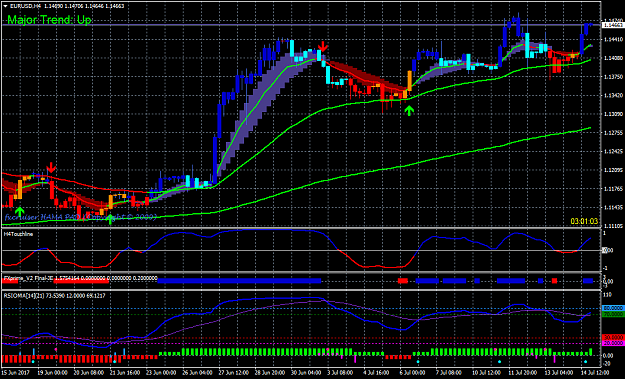Click the 1.12095 price axis label

(613, 171)
